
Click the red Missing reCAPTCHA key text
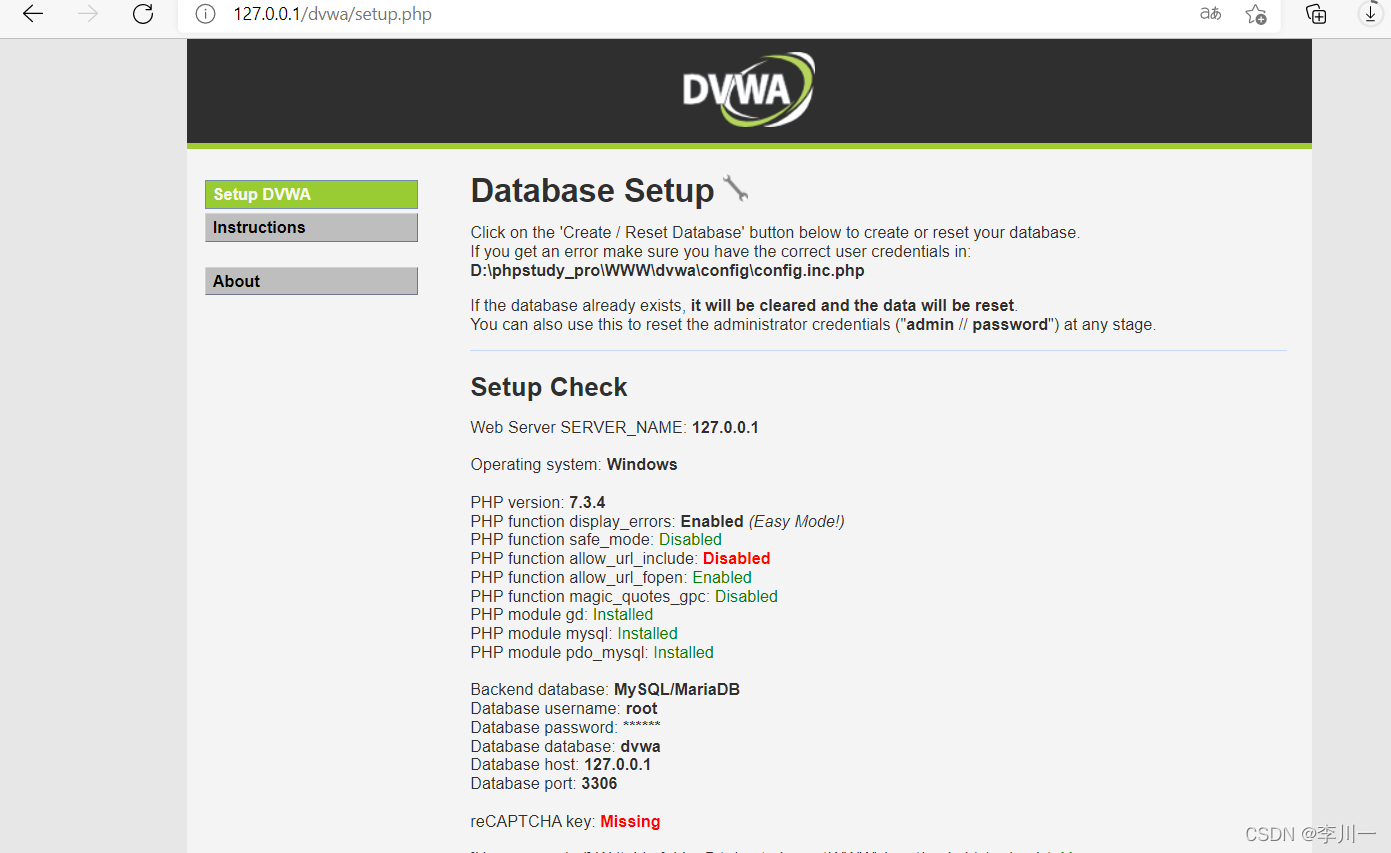630,821
